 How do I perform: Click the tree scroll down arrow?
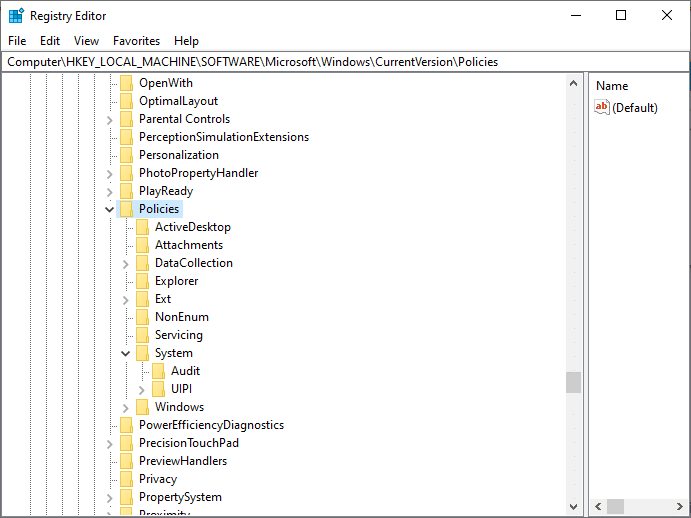(573, 507)
